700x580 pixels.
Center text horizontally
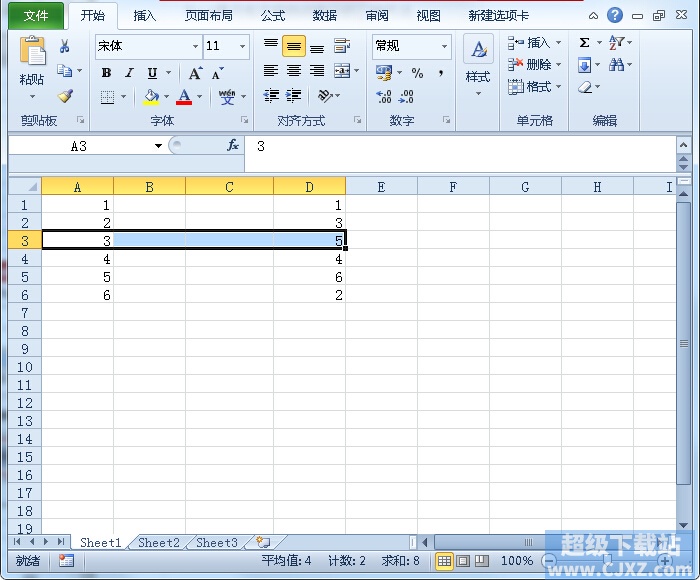tap(294, 71)
